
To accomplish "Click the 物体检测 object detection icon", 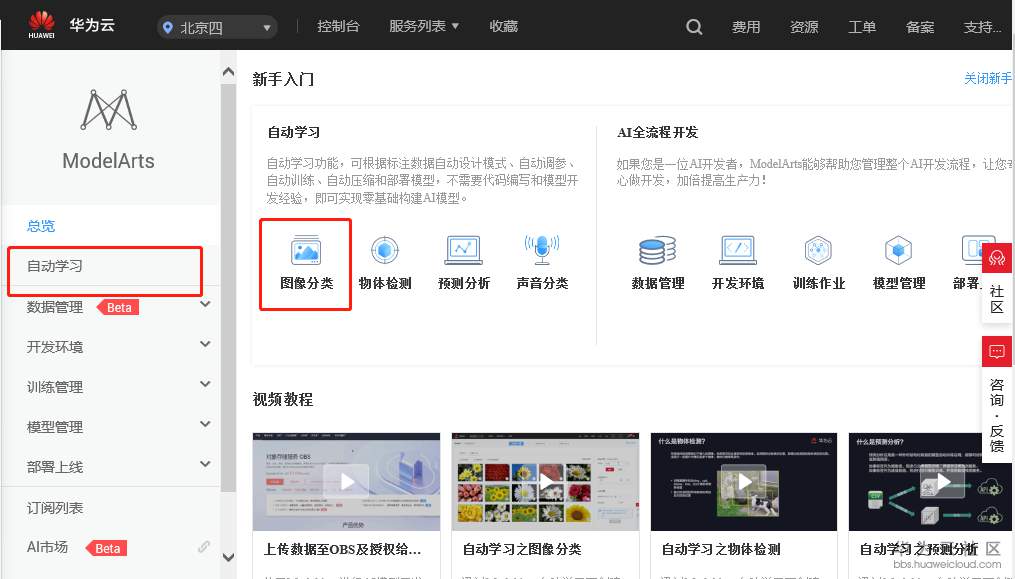I will click(x=385, y=250).
